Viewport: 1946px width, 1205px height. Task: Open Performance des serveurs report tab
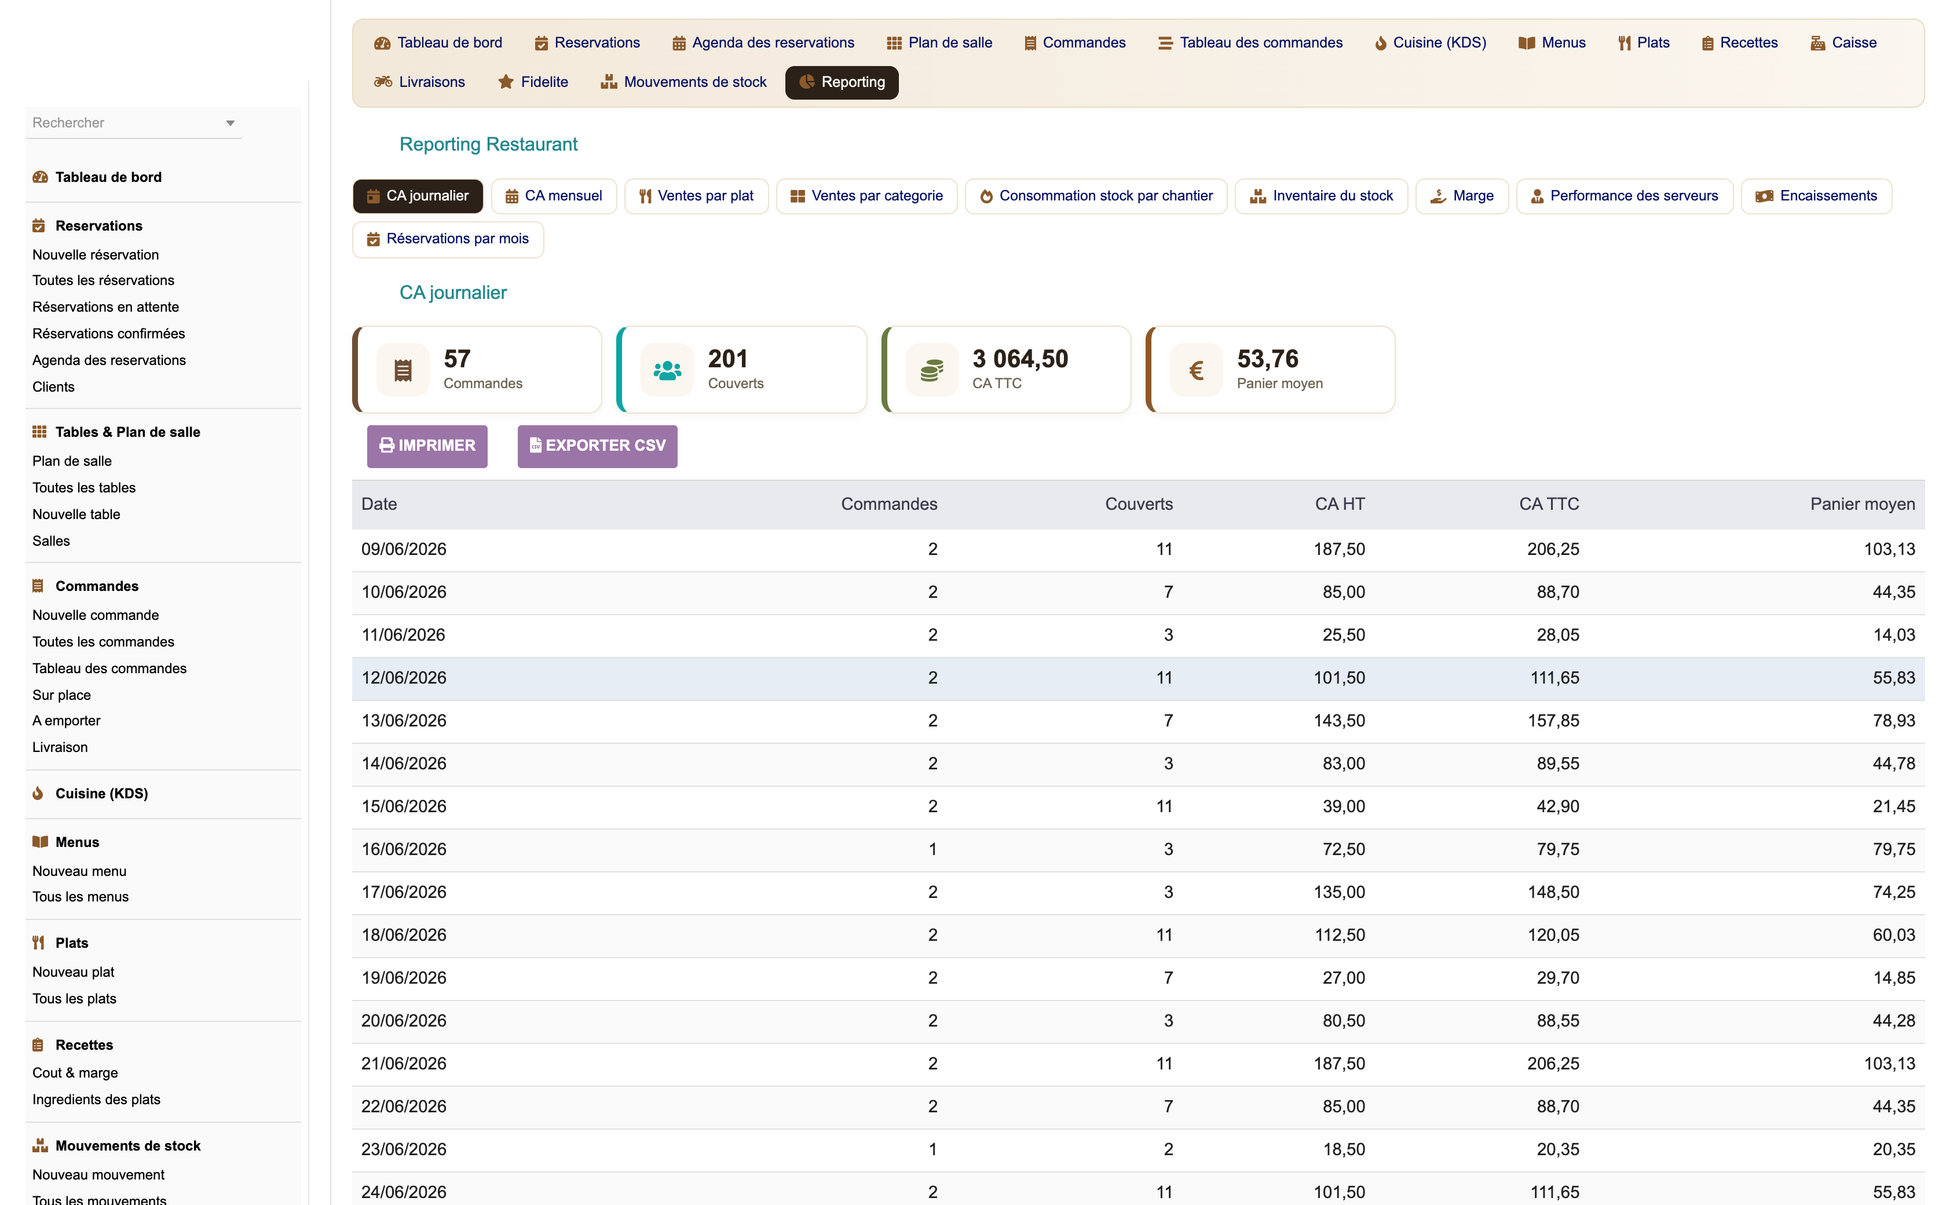(x=1625, y=196)
